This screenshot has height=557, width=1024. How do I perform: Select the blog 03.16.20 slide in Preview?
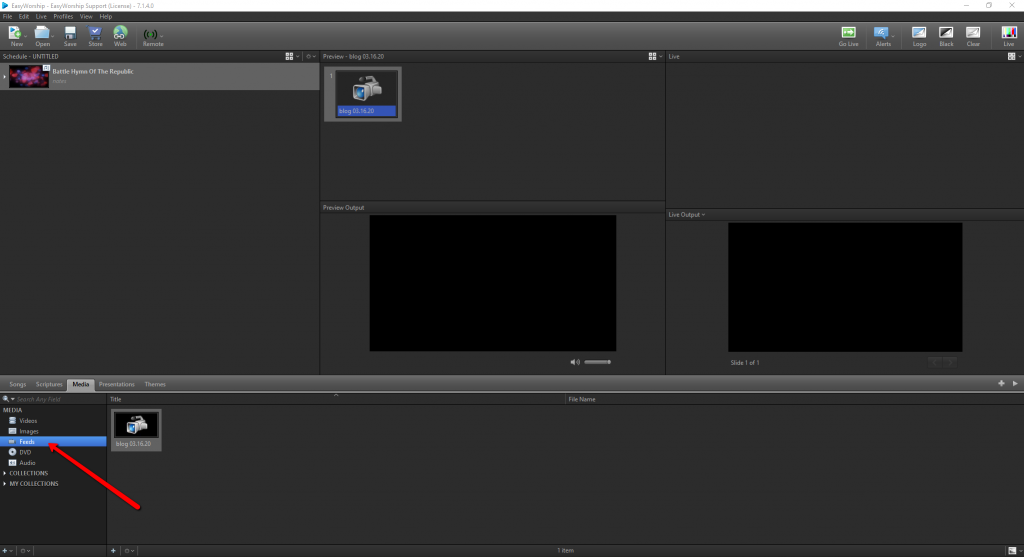coord(363,93)
